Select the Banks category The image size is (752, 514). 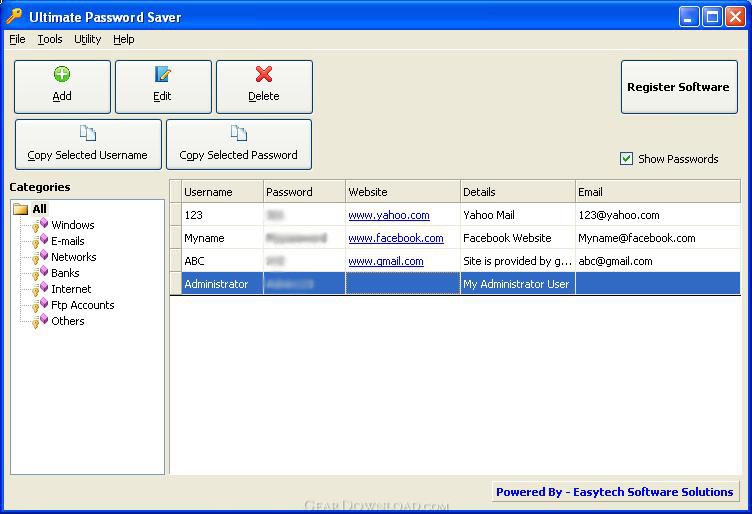[x=65, y=273]
